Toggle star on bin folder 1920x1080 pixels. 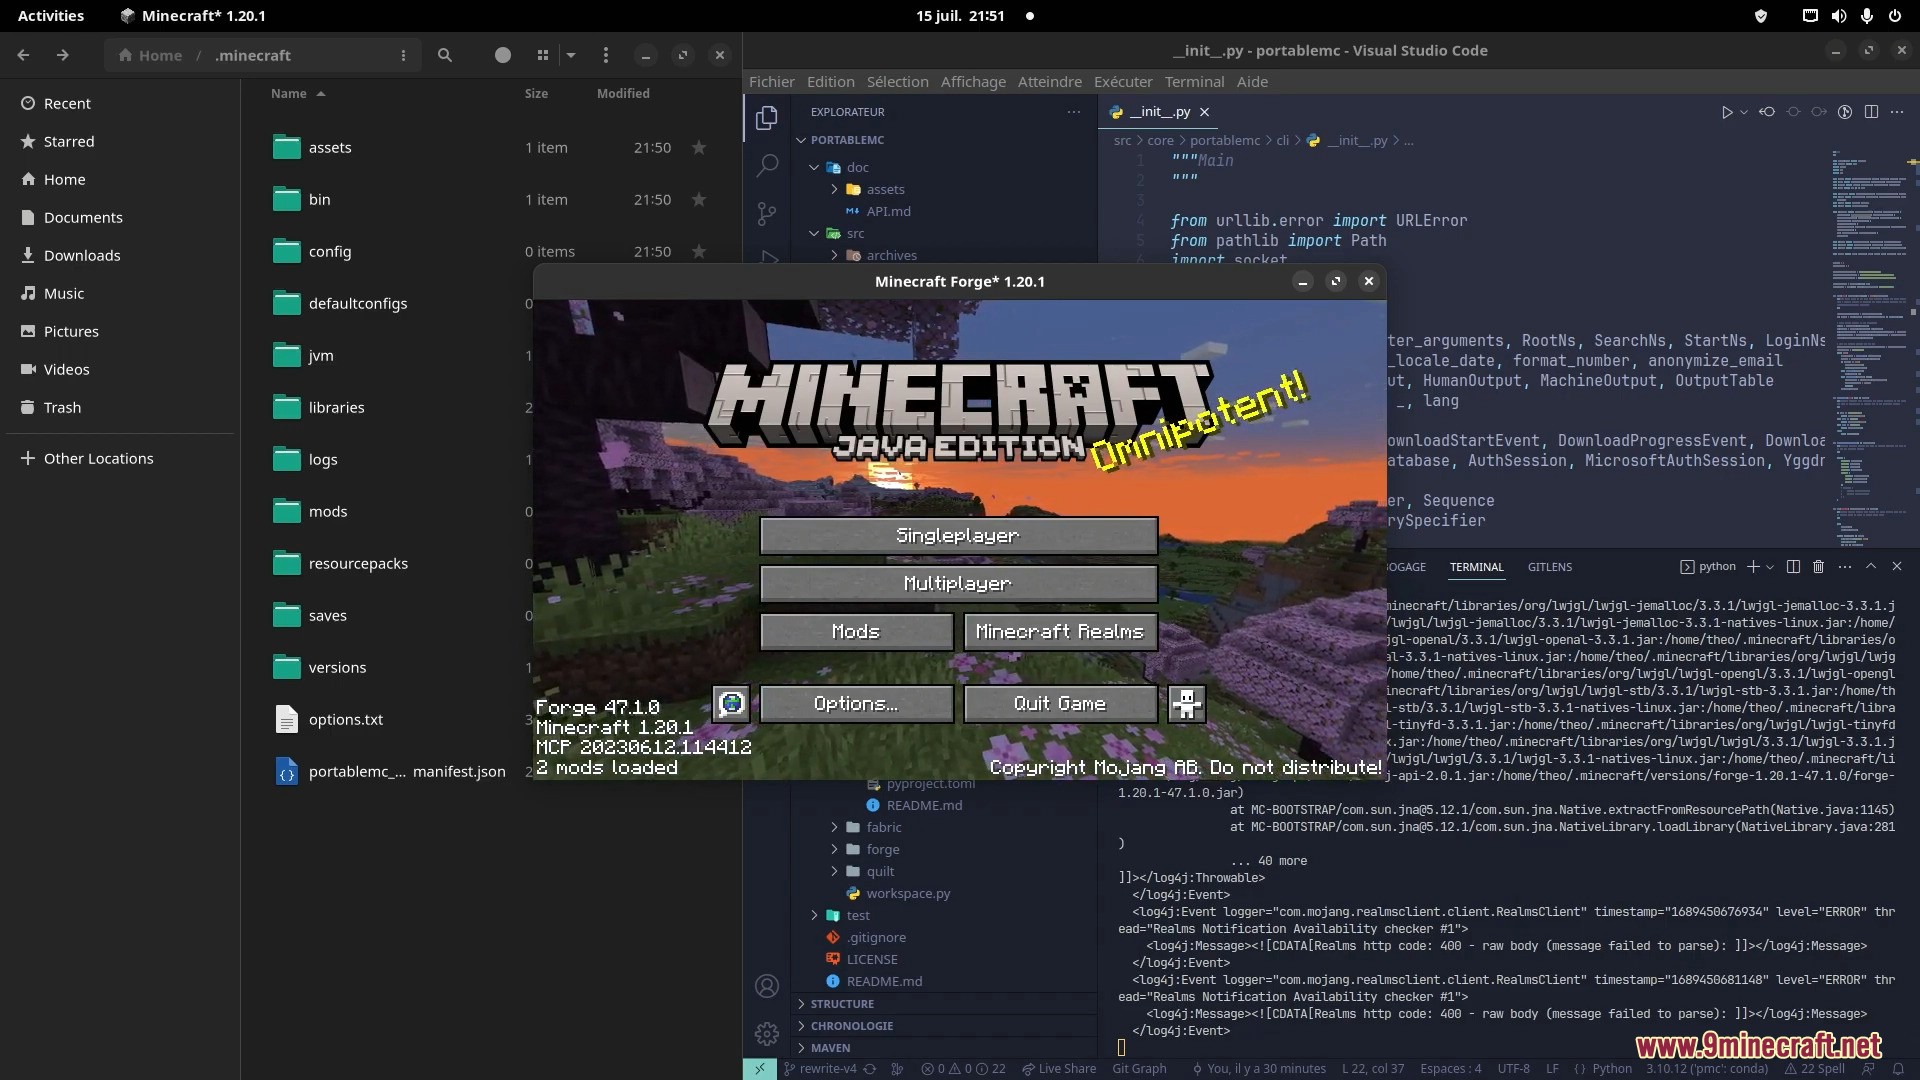point(699,199)
